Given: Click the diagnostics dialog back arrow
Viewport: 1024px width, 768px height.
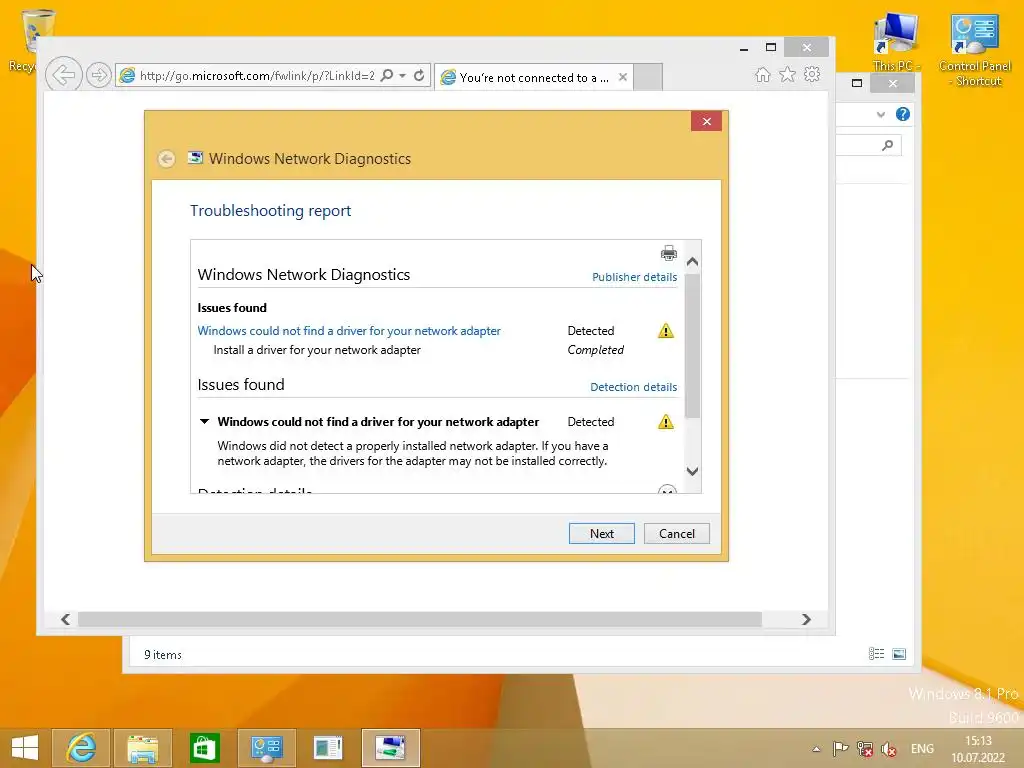Looking at the screenshot, I should (167, 159).
